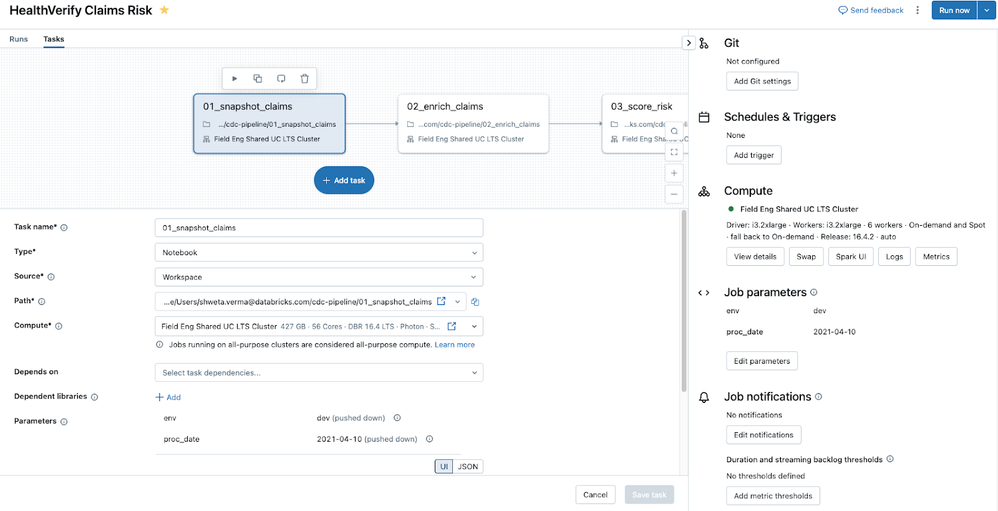Open the Depends on task dependencies dropdown

click(319, 372)
